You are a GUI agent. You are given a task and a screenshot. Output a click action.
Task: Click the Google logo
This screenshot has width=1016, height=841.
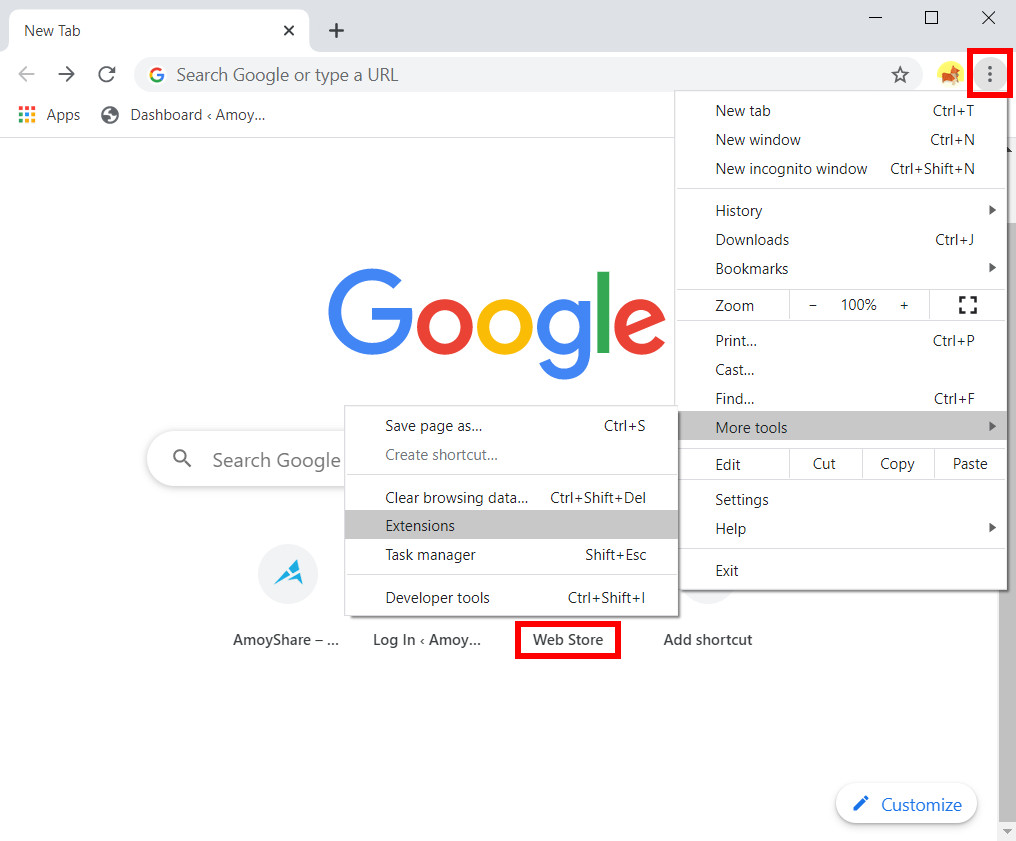pyautogui.click(x=496, y=323)
